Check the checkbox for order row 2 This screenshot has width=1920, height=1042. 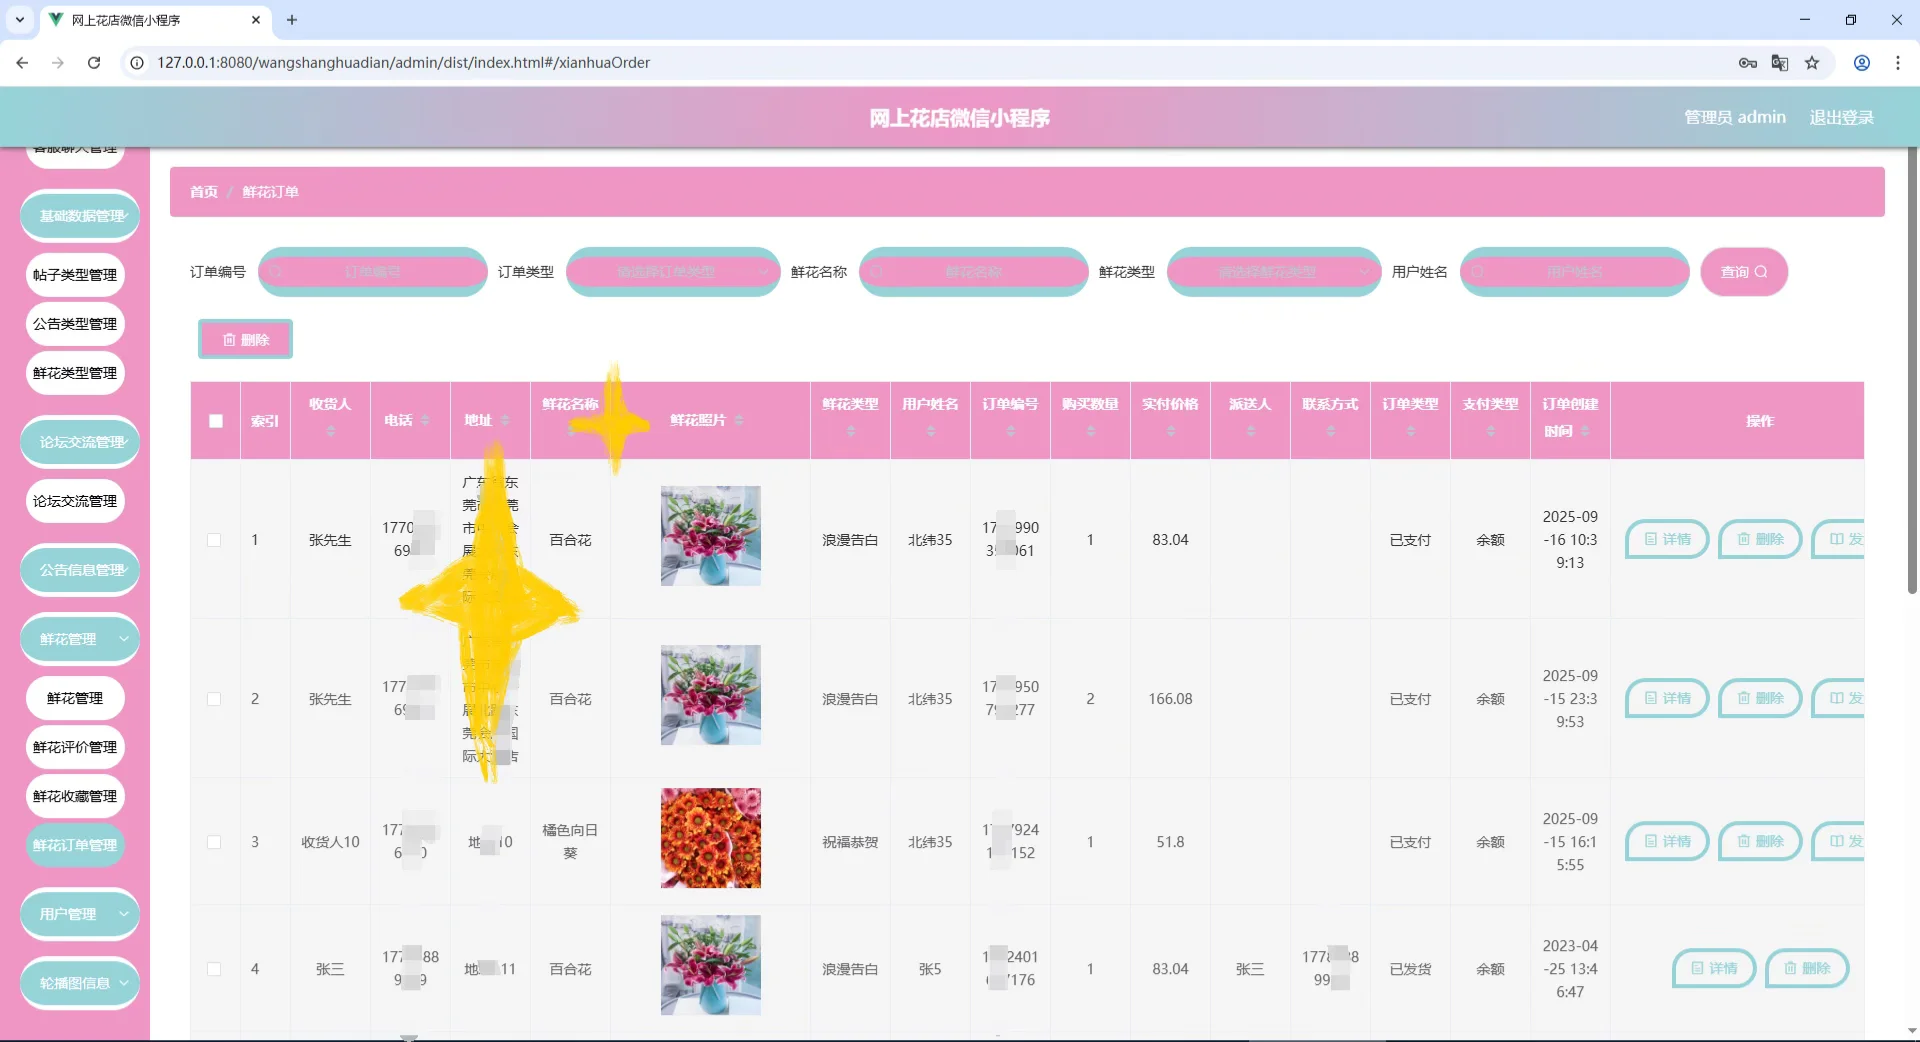pyautogui.click(x=215, y=699)
